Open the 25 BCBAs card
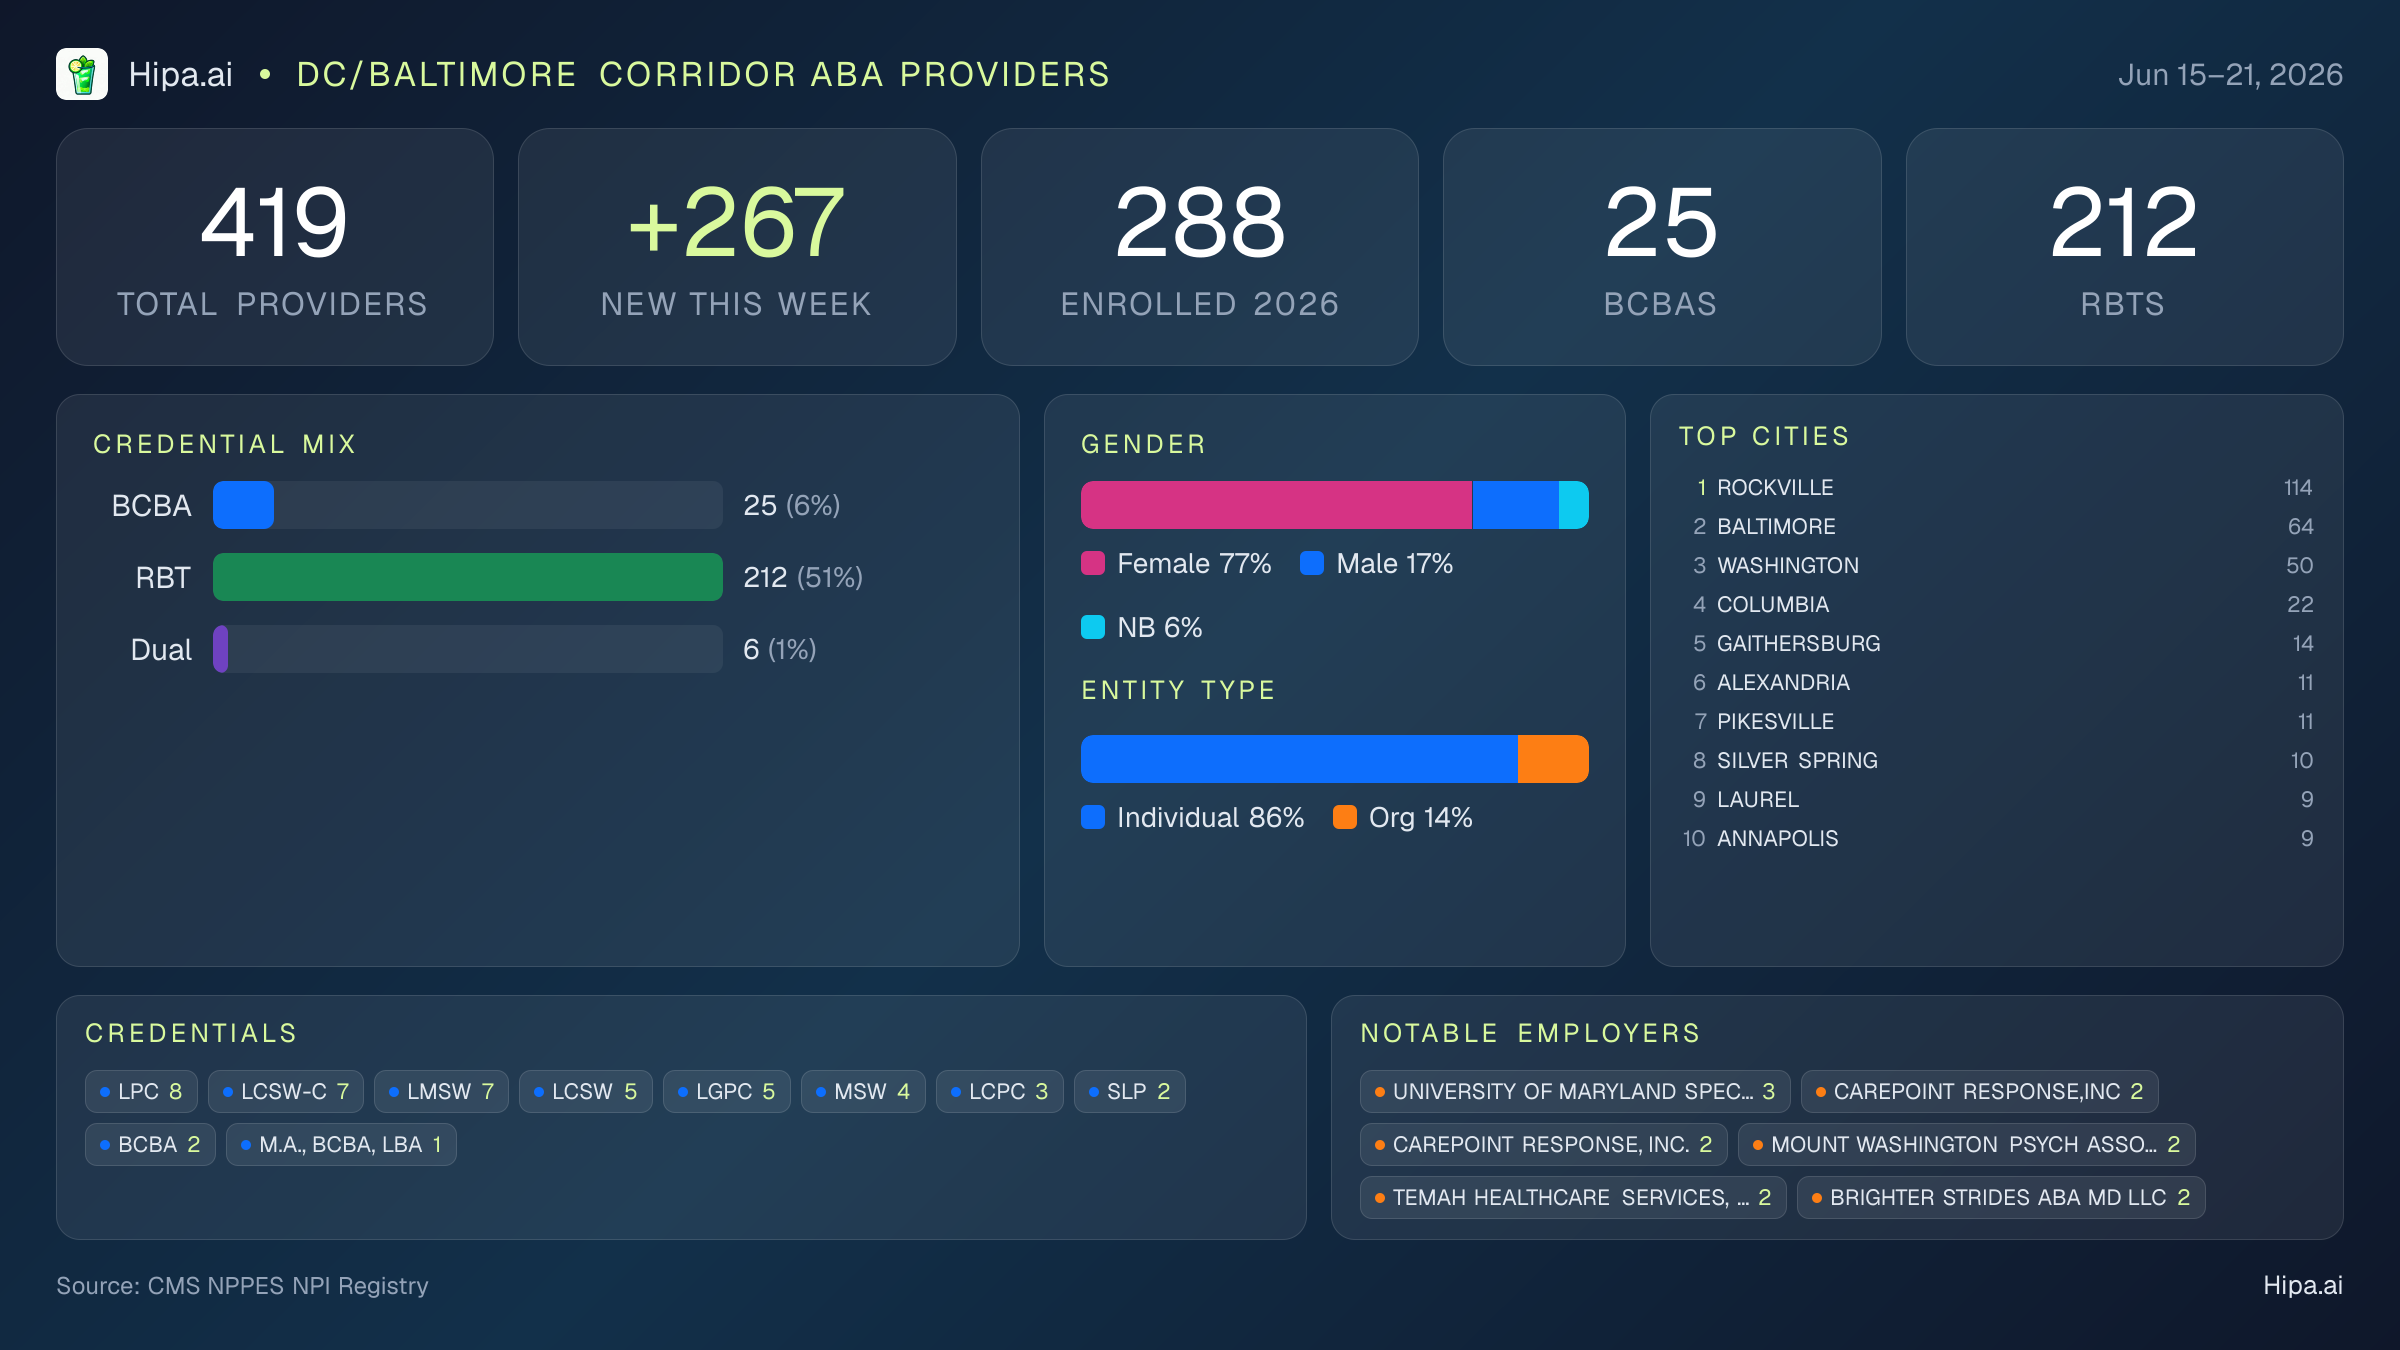2400x1350 pixels. pos(1662,247)
